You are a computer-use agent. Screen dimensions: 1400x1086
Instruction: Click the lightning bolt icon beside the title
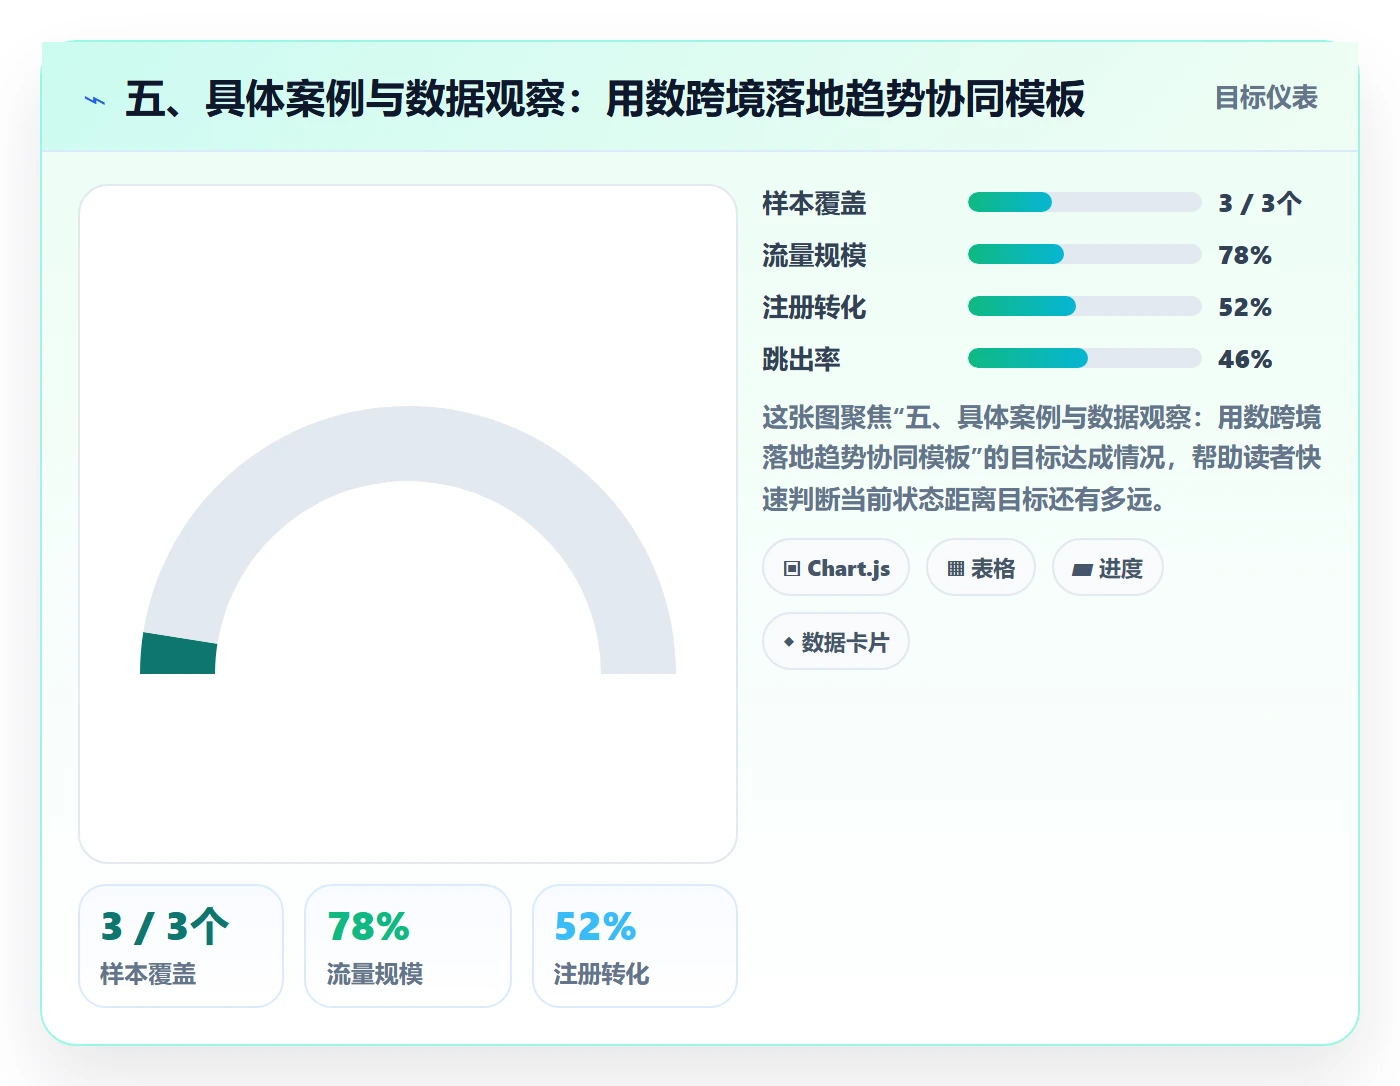point(95,100)
